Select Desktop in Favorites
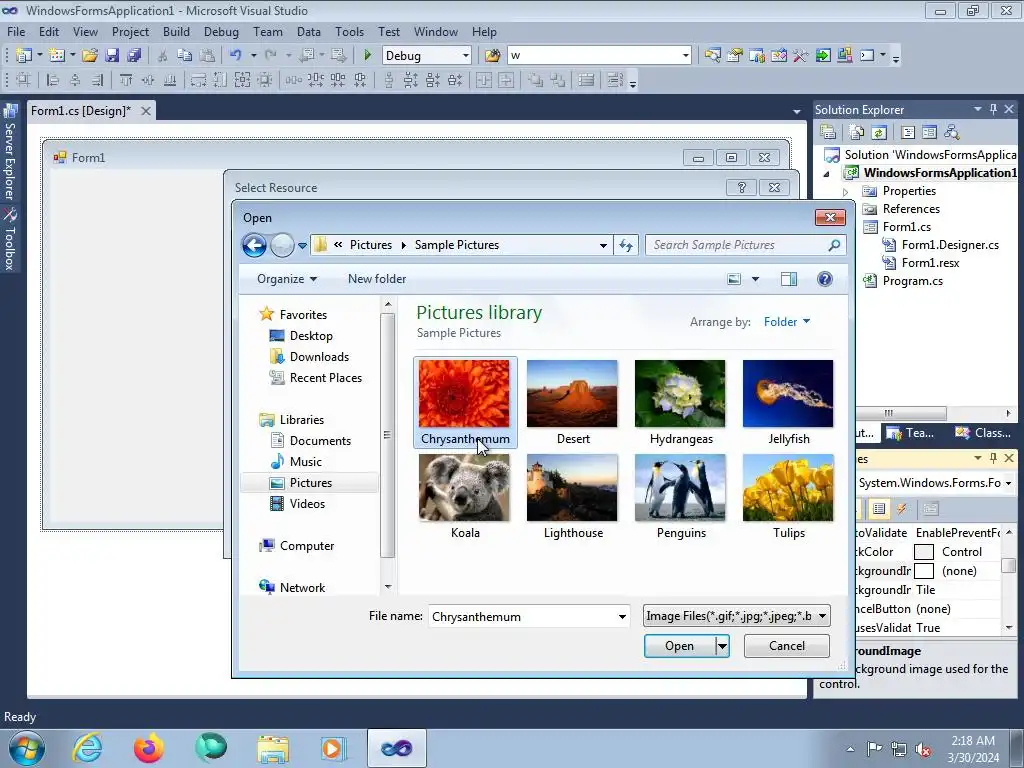 pos(311,336)
